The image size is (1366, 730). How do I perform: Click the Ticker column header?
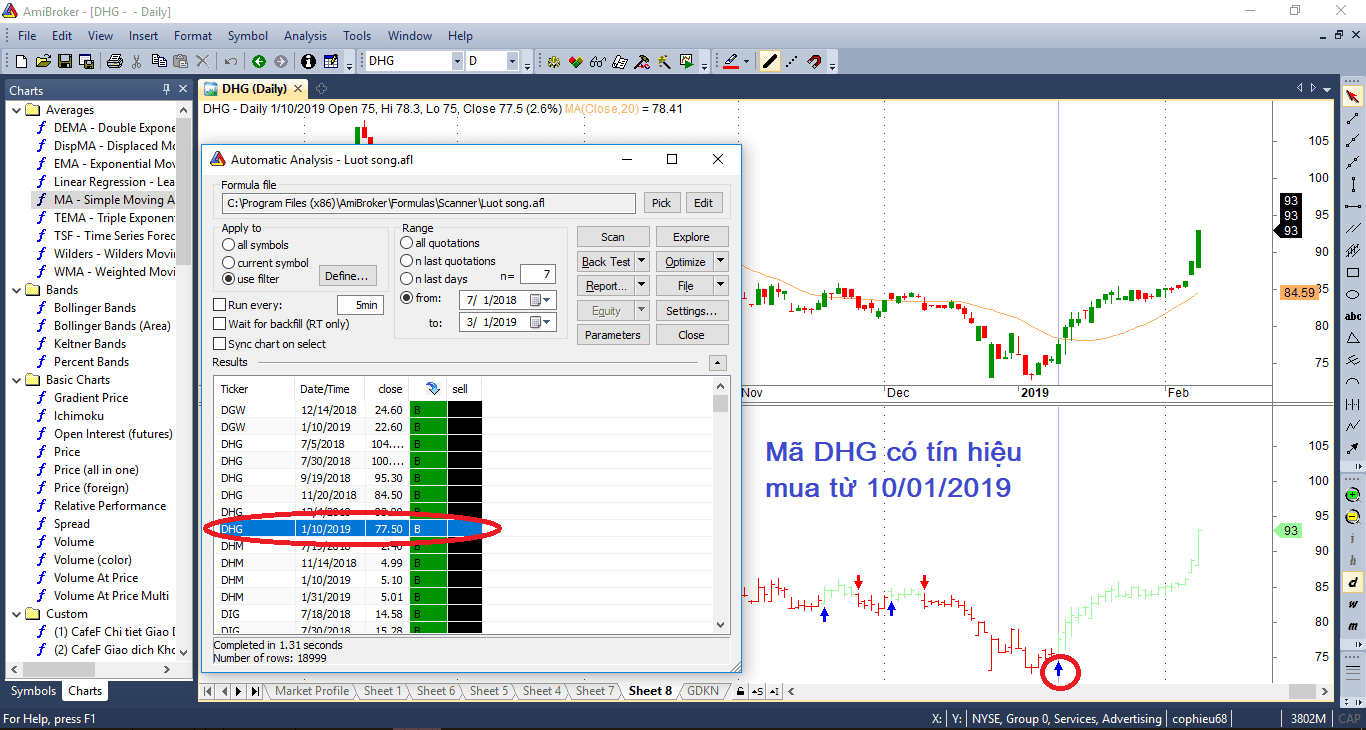coord(254,389)
